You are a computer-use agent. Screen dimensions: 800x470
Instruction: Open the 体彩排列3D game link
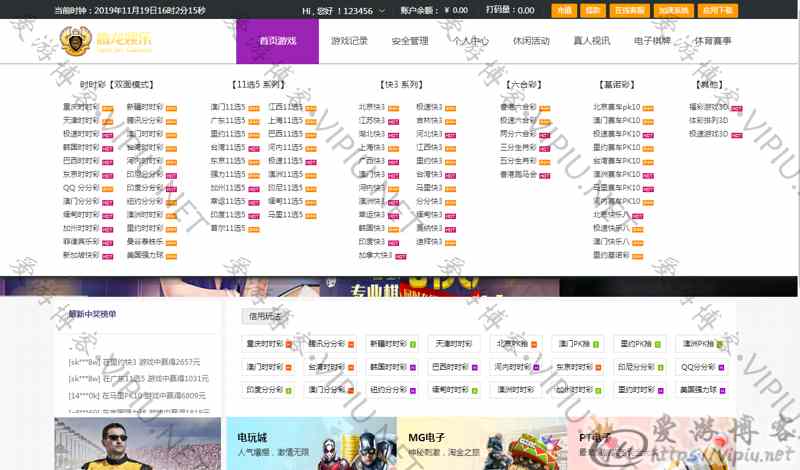click(708, 120)
